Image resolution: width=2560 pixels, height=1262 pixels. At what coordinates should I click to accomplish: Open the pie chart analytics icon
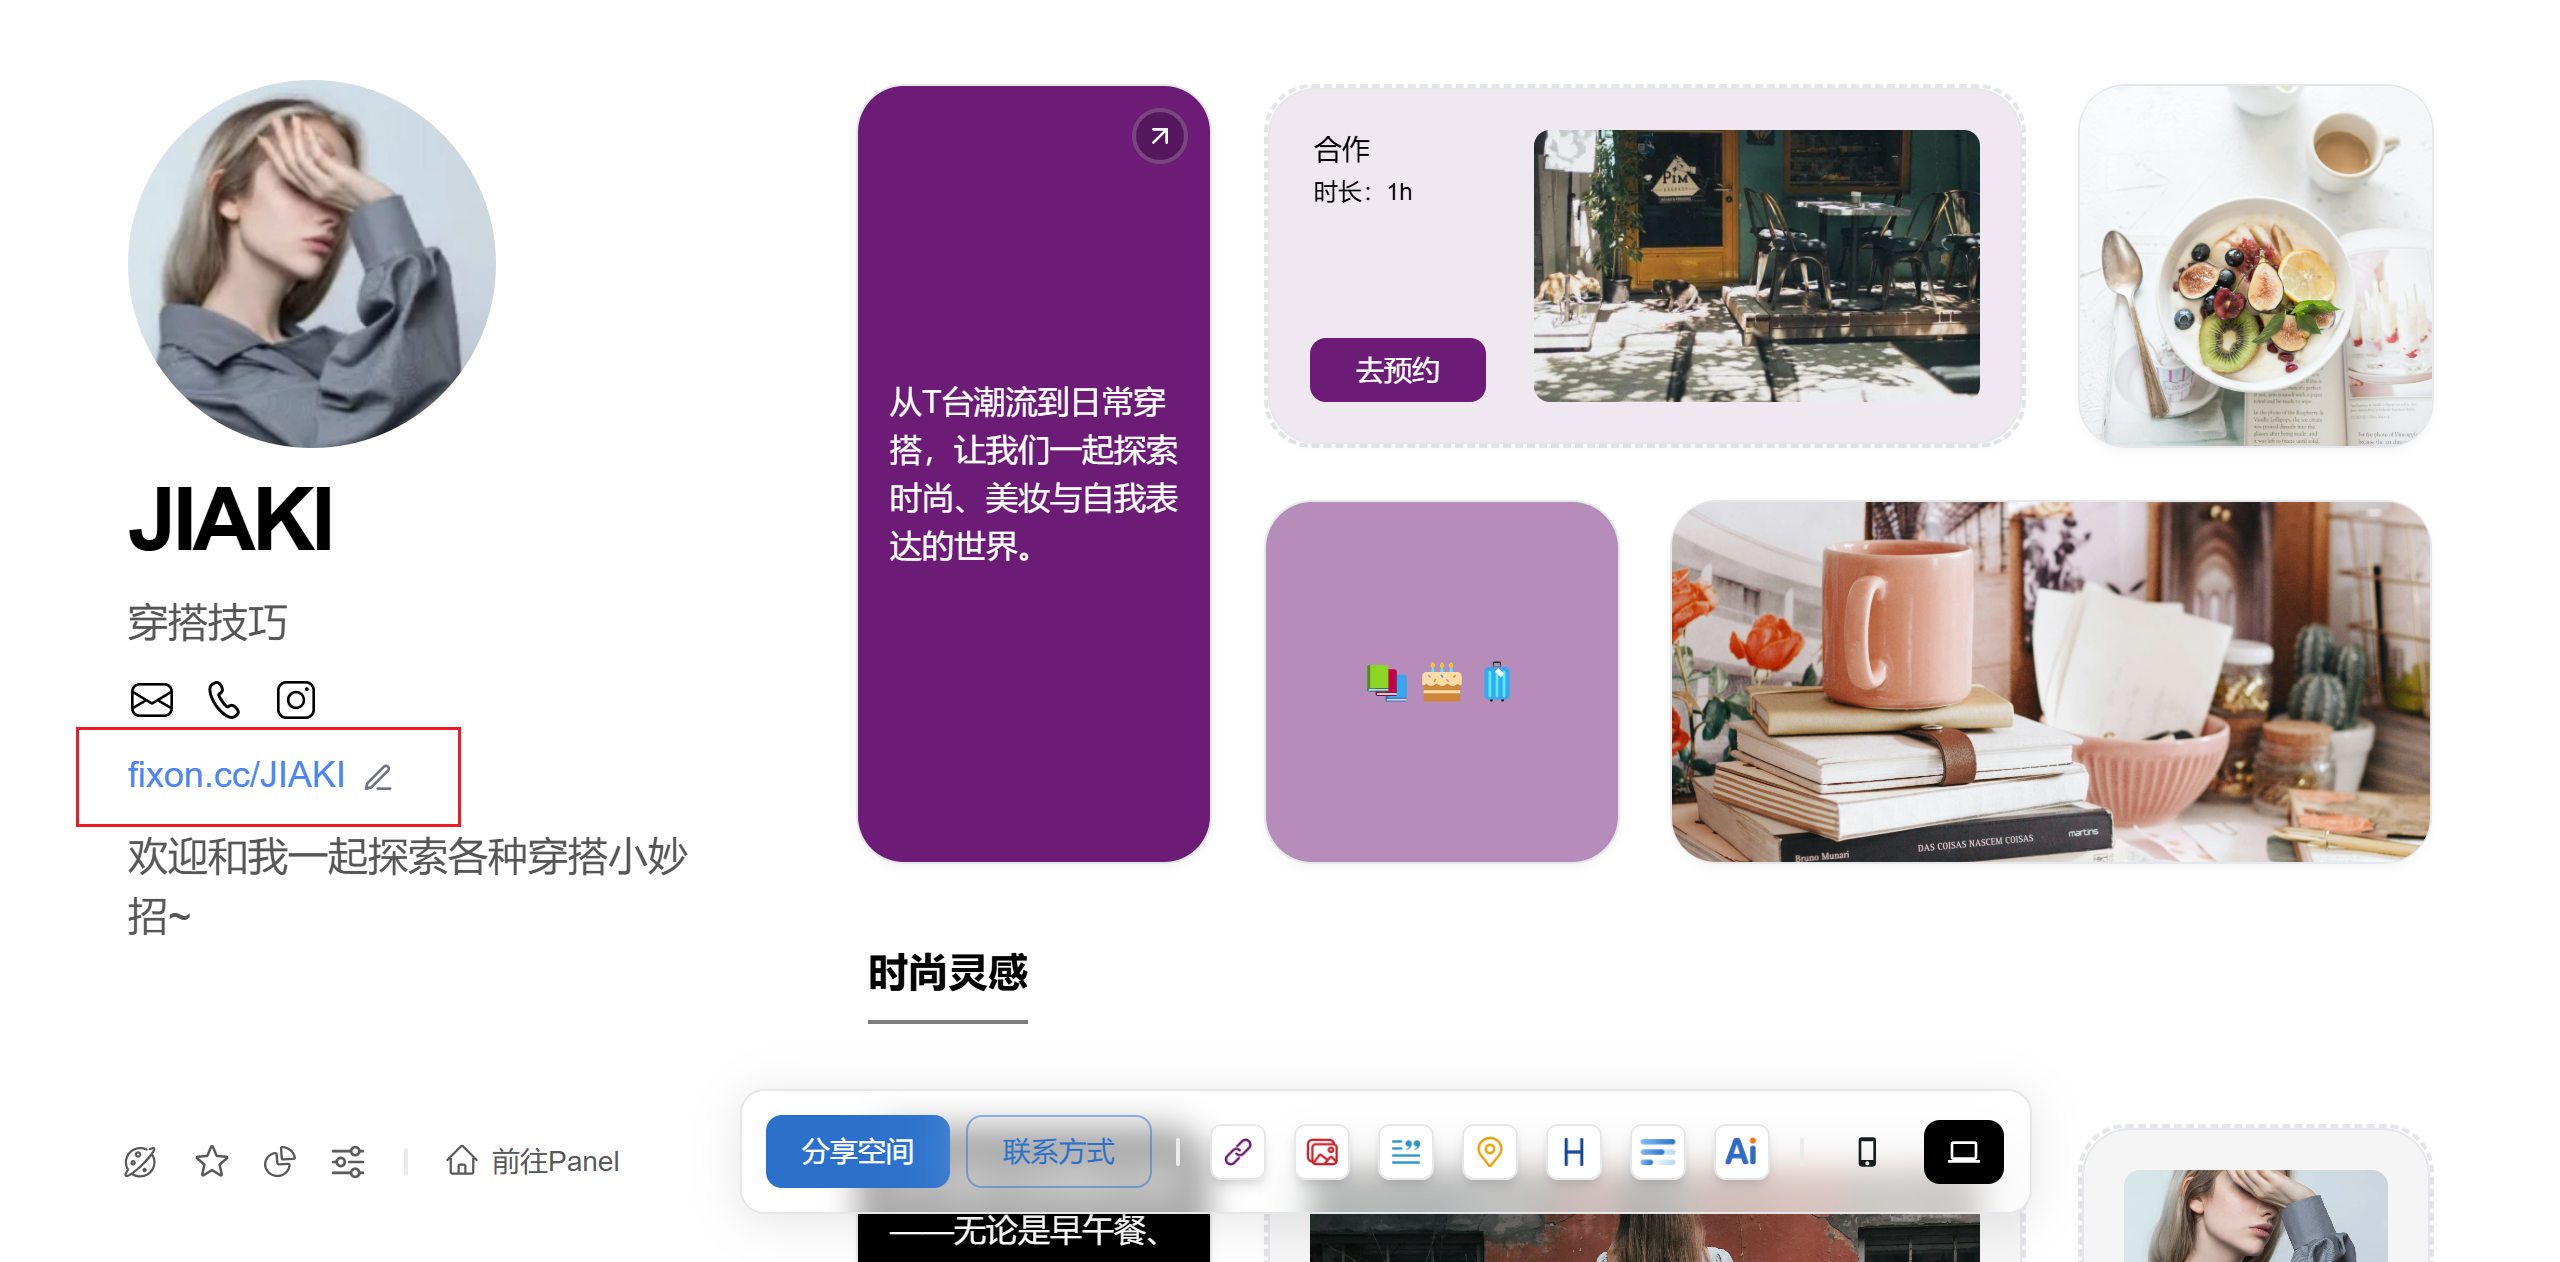[x=280, y=1161]
